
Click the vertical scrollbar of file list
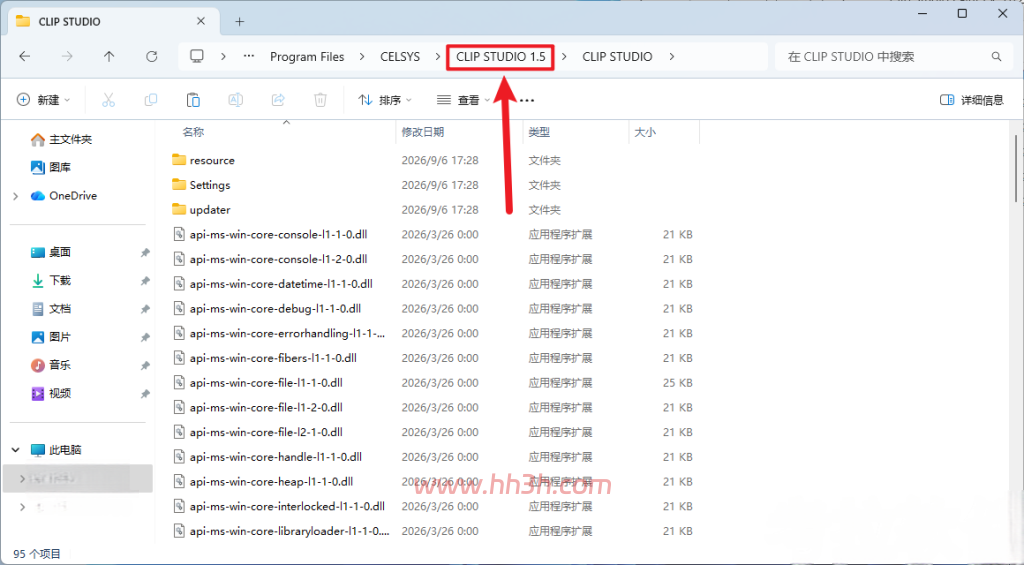tap(1016, 169)
